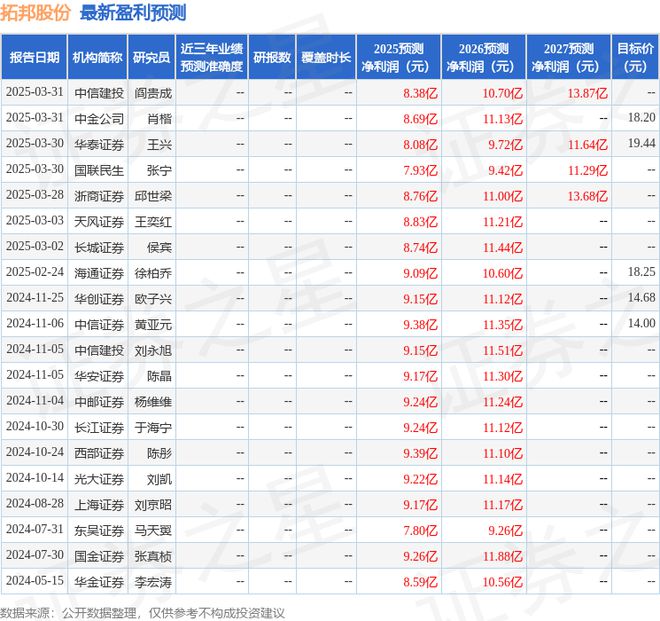This screenshot has height=621, width=660.
Task: Click the 最新盈利预测 title text
Action: click(x=133, y=13)
